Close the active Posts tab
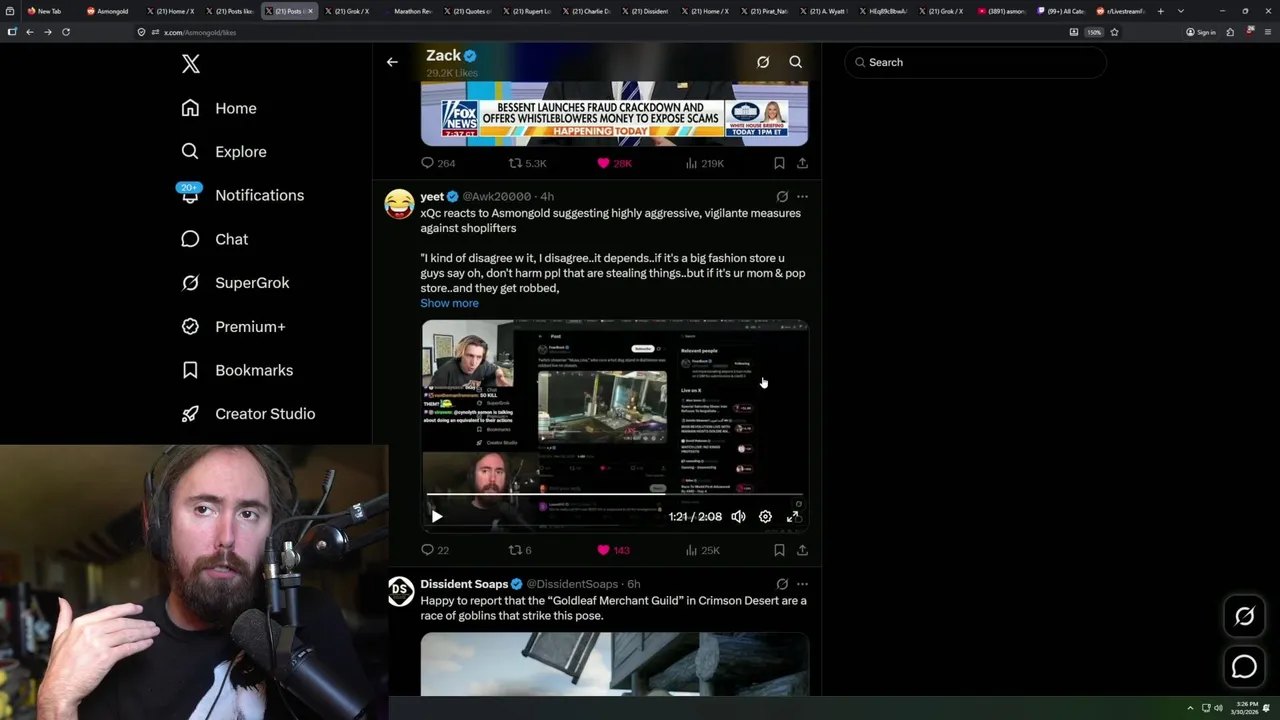 [311, 11]
